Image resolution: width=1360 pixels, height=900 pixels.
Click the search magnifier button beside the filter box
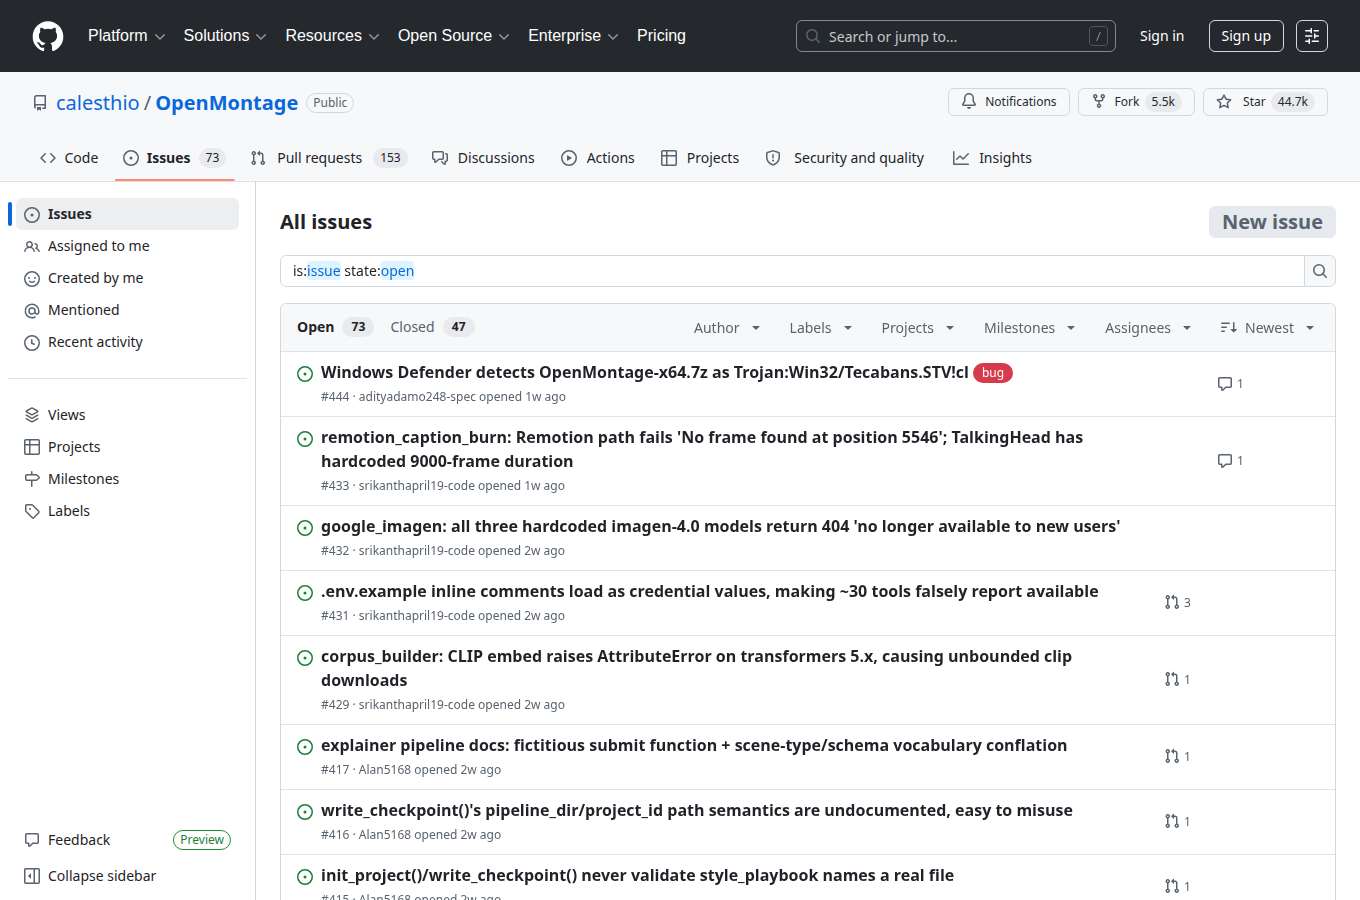click(x=1320, y=271)
